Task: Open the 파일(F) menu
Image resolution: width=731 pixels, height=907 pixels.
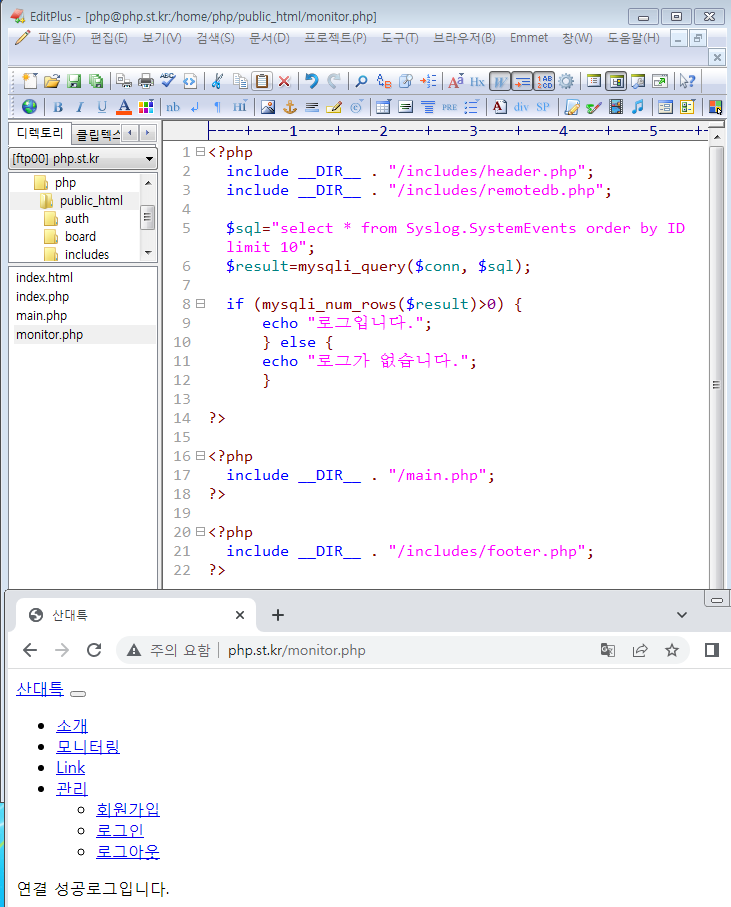Action: pyautogui.click(x=57, y=38)
